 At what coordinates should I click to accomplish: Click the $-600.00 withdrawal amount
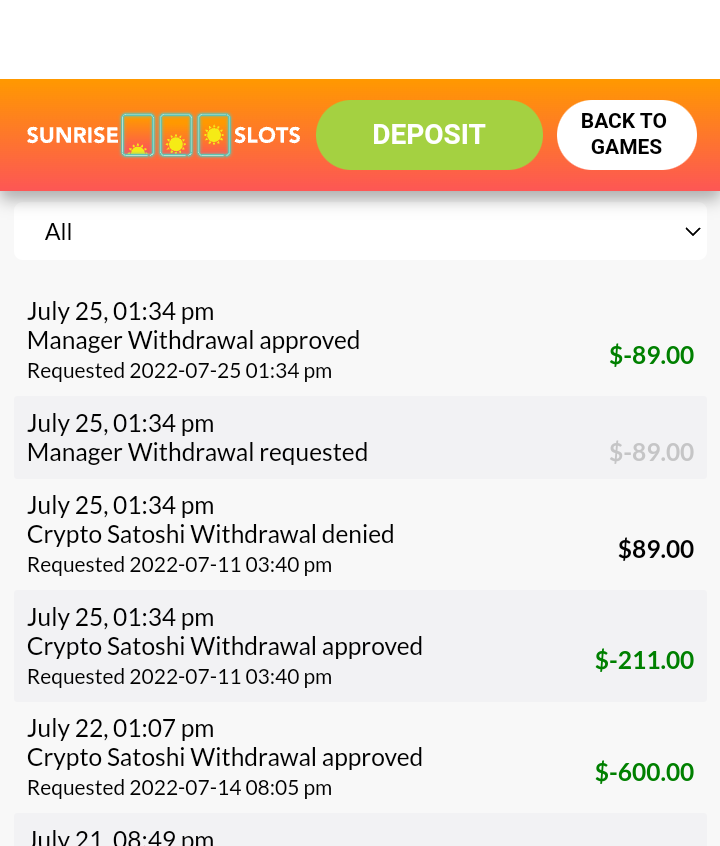coord(644,772)
